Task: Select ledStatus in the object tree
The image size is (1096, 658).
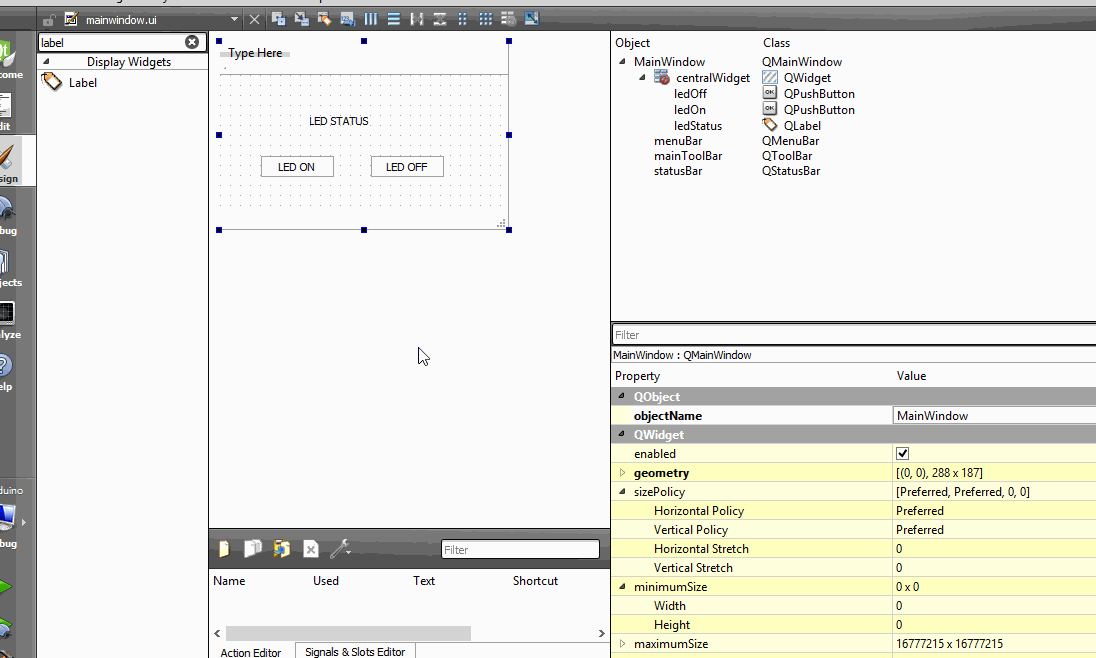Action: tap(697, 126)
